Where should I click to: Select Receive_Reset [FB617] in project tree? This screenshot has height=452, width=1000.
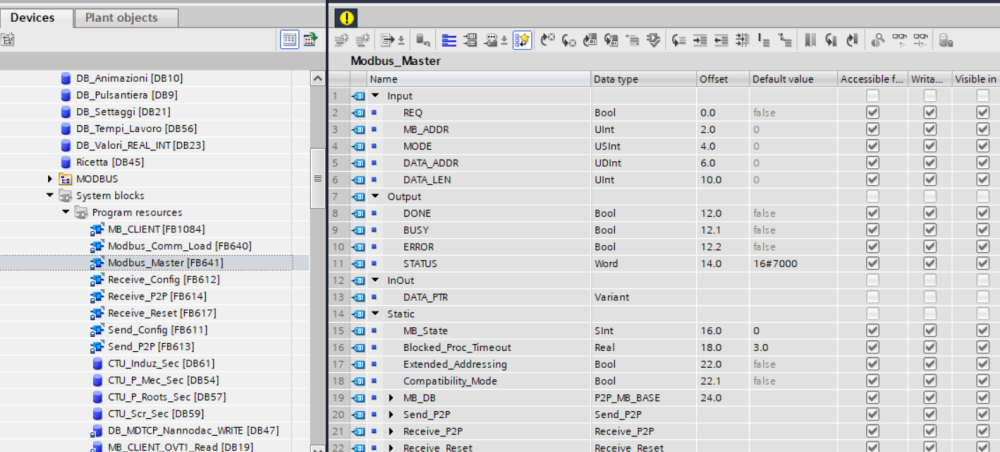162,313
